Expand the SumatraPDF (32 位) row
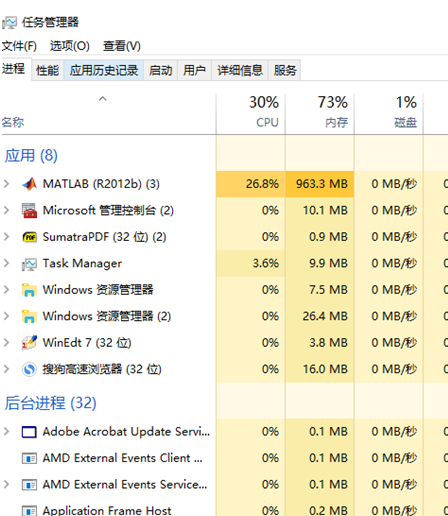This screenshot has width=448, height=516. point(6,237)
